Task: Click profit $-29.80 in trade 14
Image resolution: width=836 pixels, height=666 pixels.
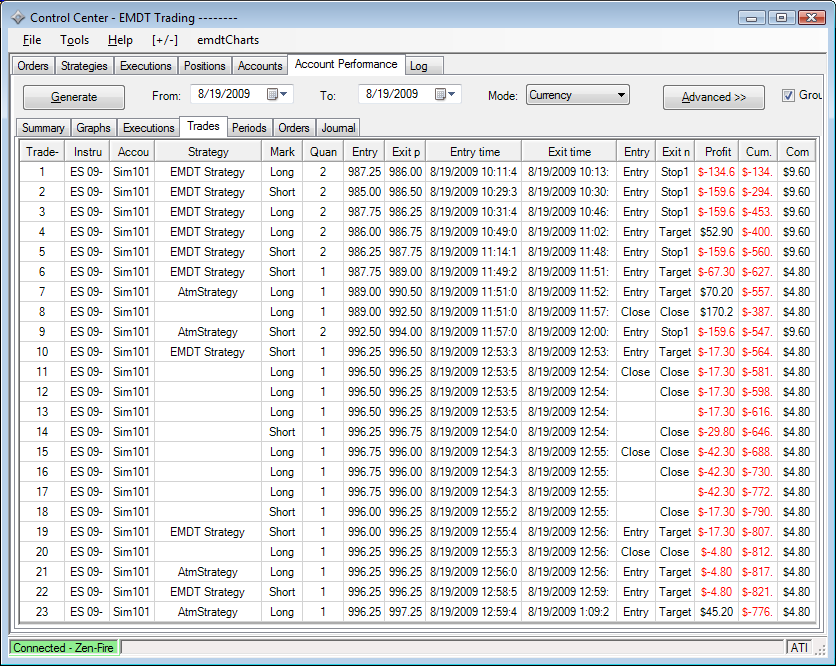Action: (x=717, y=432)
